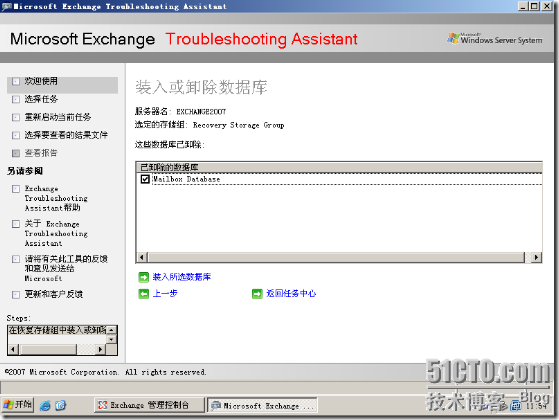The image size is (559, 420).
Task: Click the square icon beside 重新启动当前任务
Action: coord(16,117)
